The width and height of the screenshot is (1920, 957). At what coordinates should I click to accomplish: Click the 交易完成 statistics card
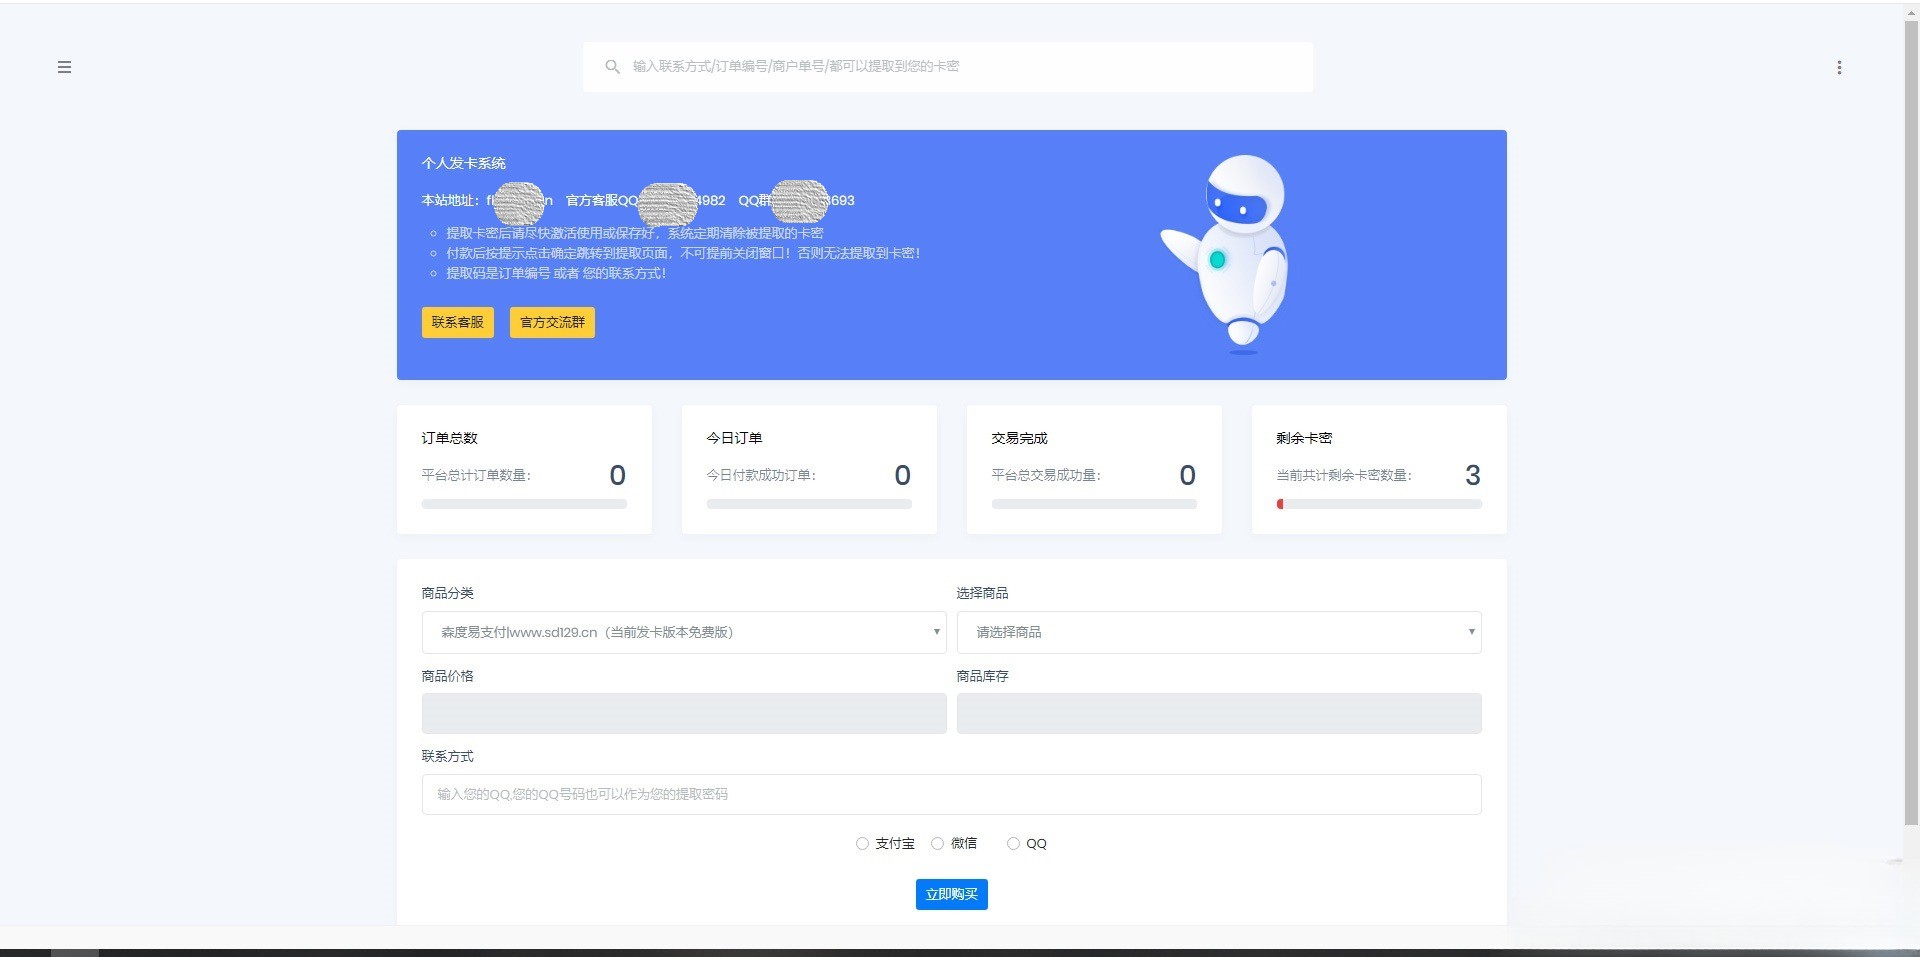1093,468
